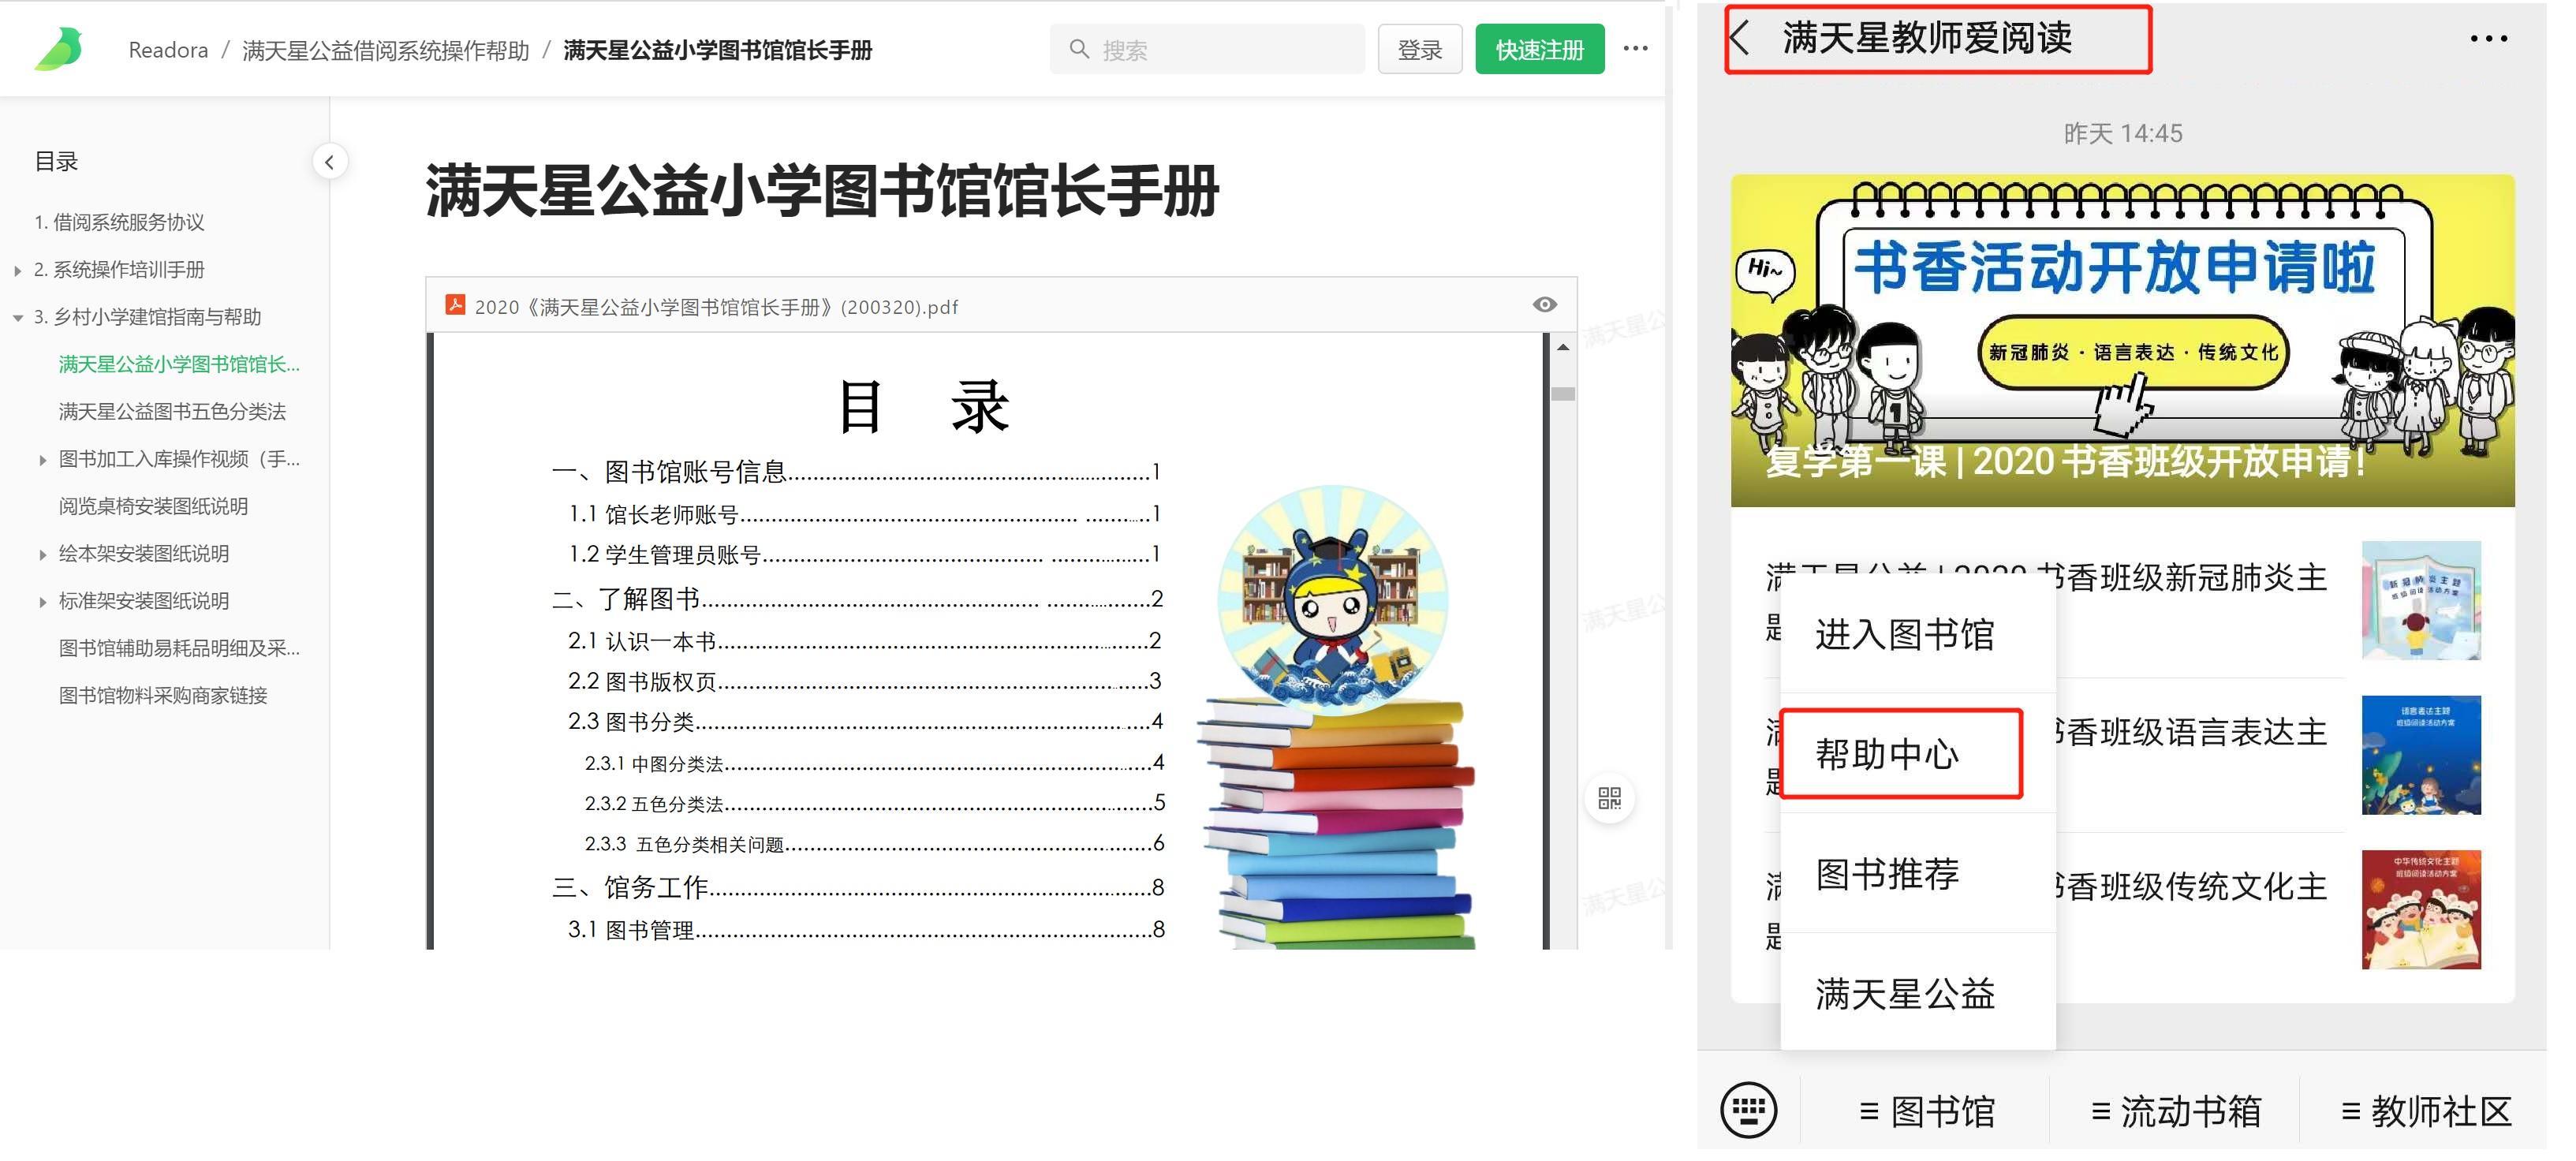Click 2.3.3 五色分类相关问题 contents line
The width and height of the screenshot is (2576, 1161).
875,844
